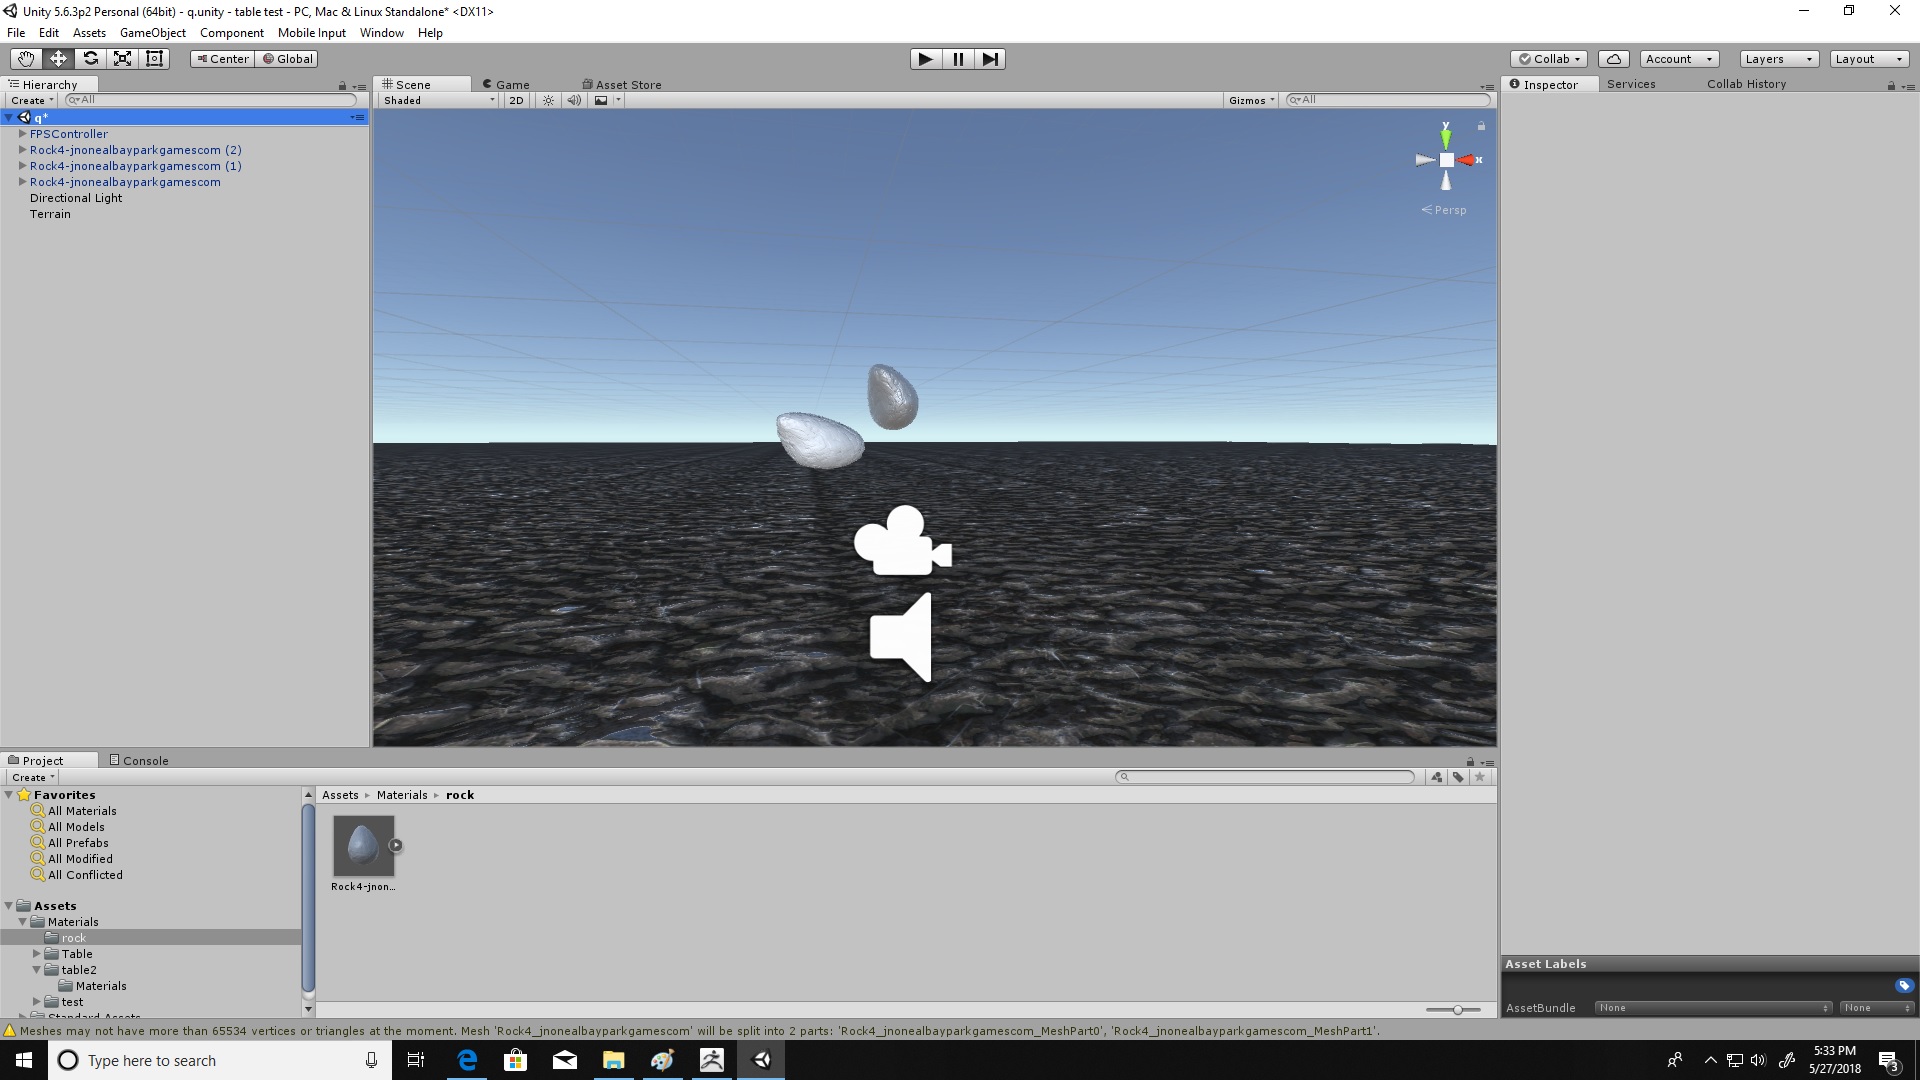
Task: Pause the game playback
Action: point(958,59)
